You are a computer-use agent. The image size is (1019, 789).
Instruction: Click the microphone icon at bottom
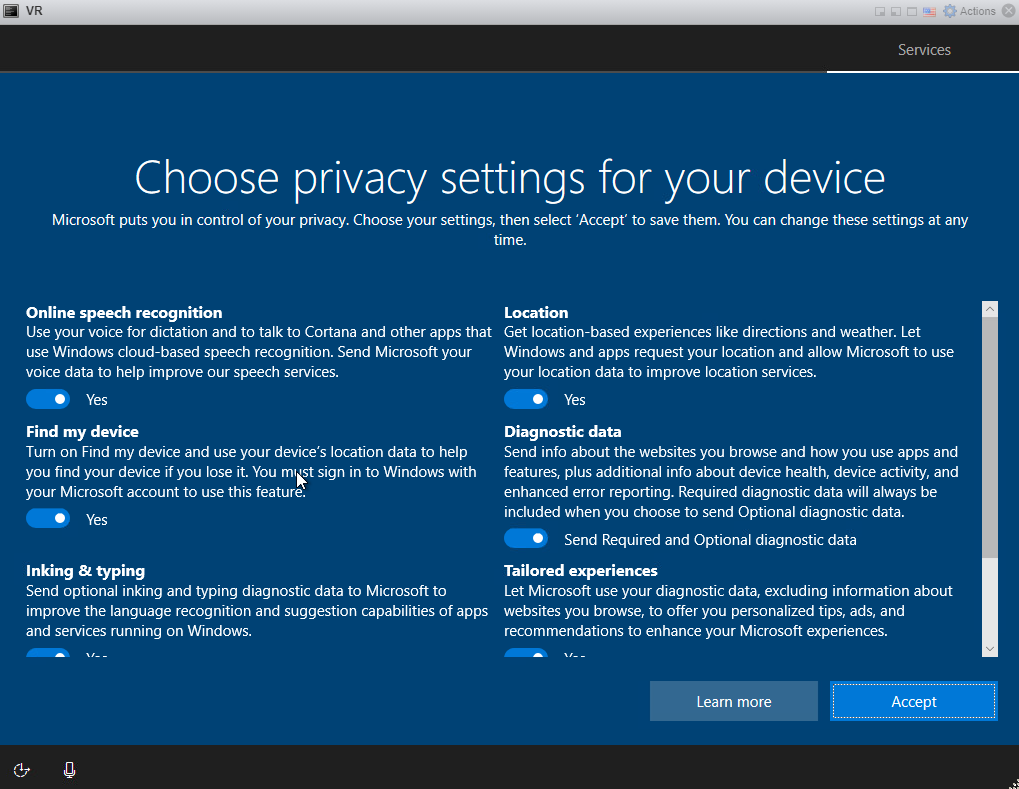70,770
